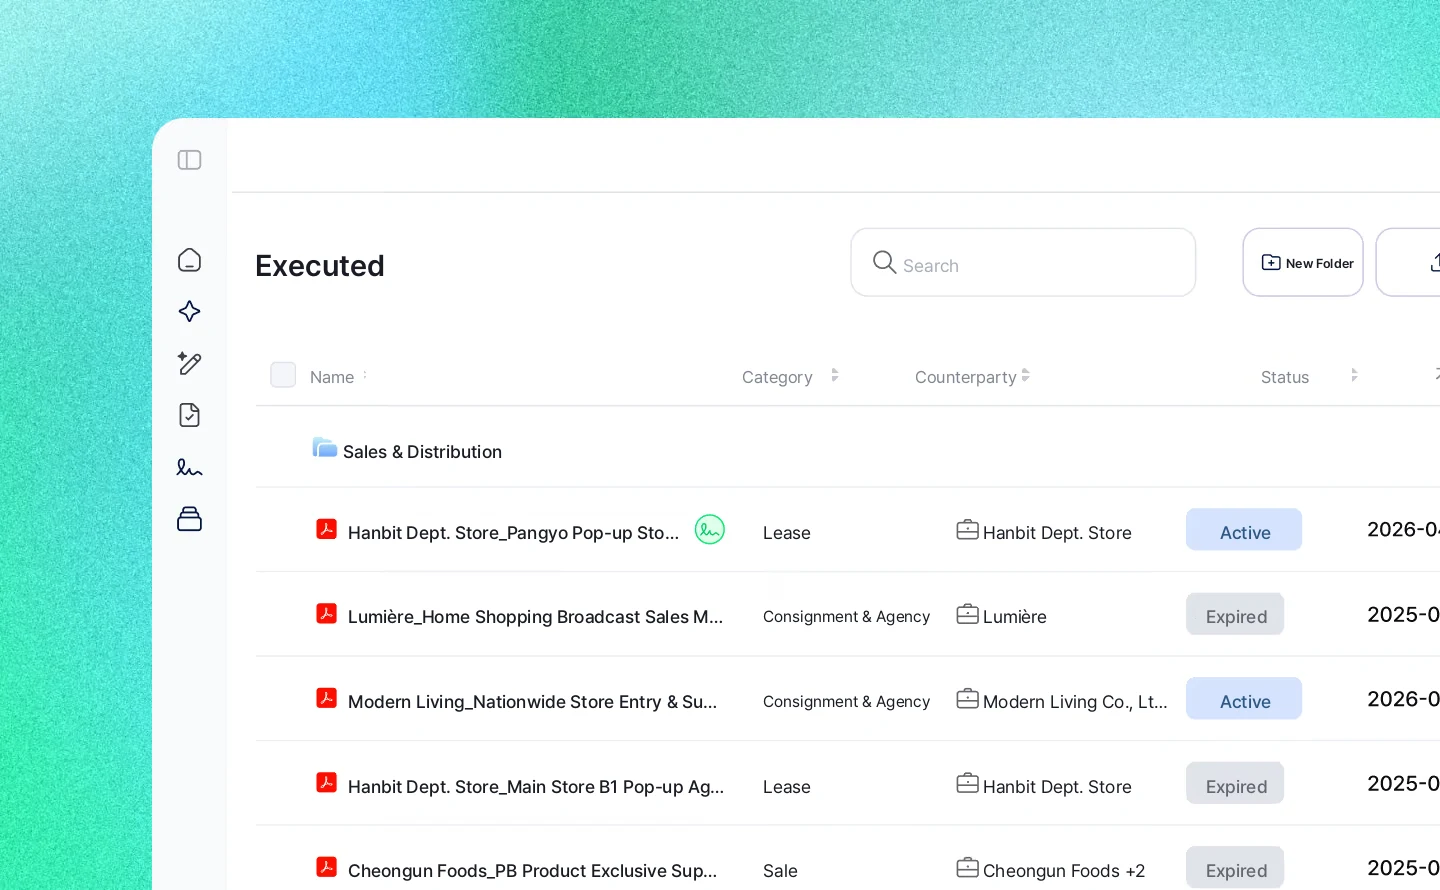Open Modern Living_Nationwide Store Entry contract
The height and width of the screenshot is (890, 1440).
[x=532, y=702]
